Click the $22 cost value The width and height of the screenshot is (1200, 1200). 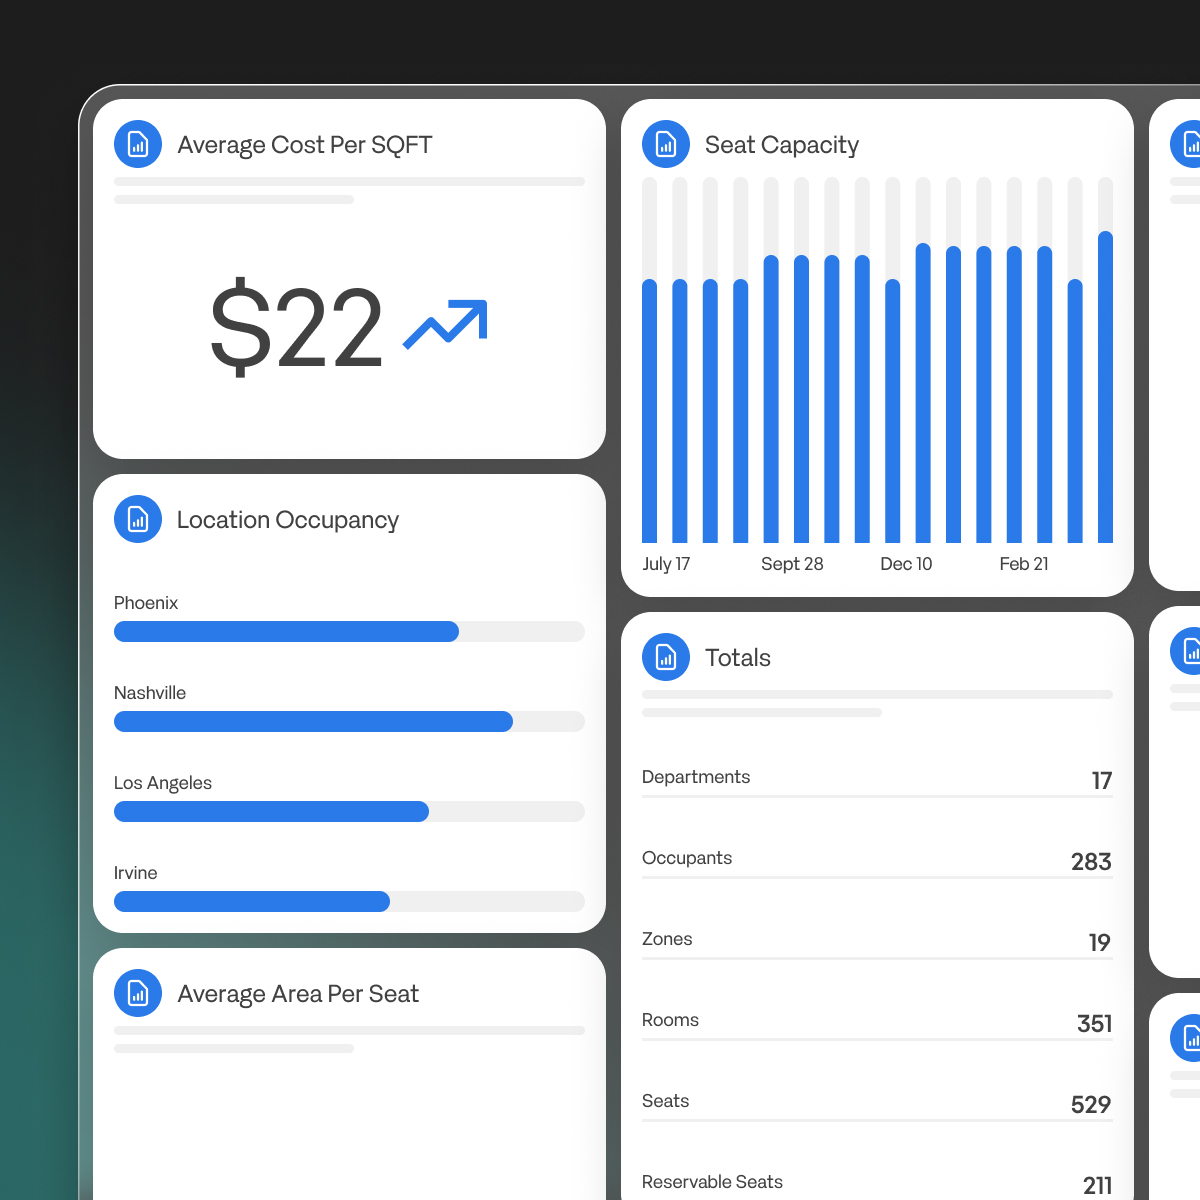[x=296, y=326]
